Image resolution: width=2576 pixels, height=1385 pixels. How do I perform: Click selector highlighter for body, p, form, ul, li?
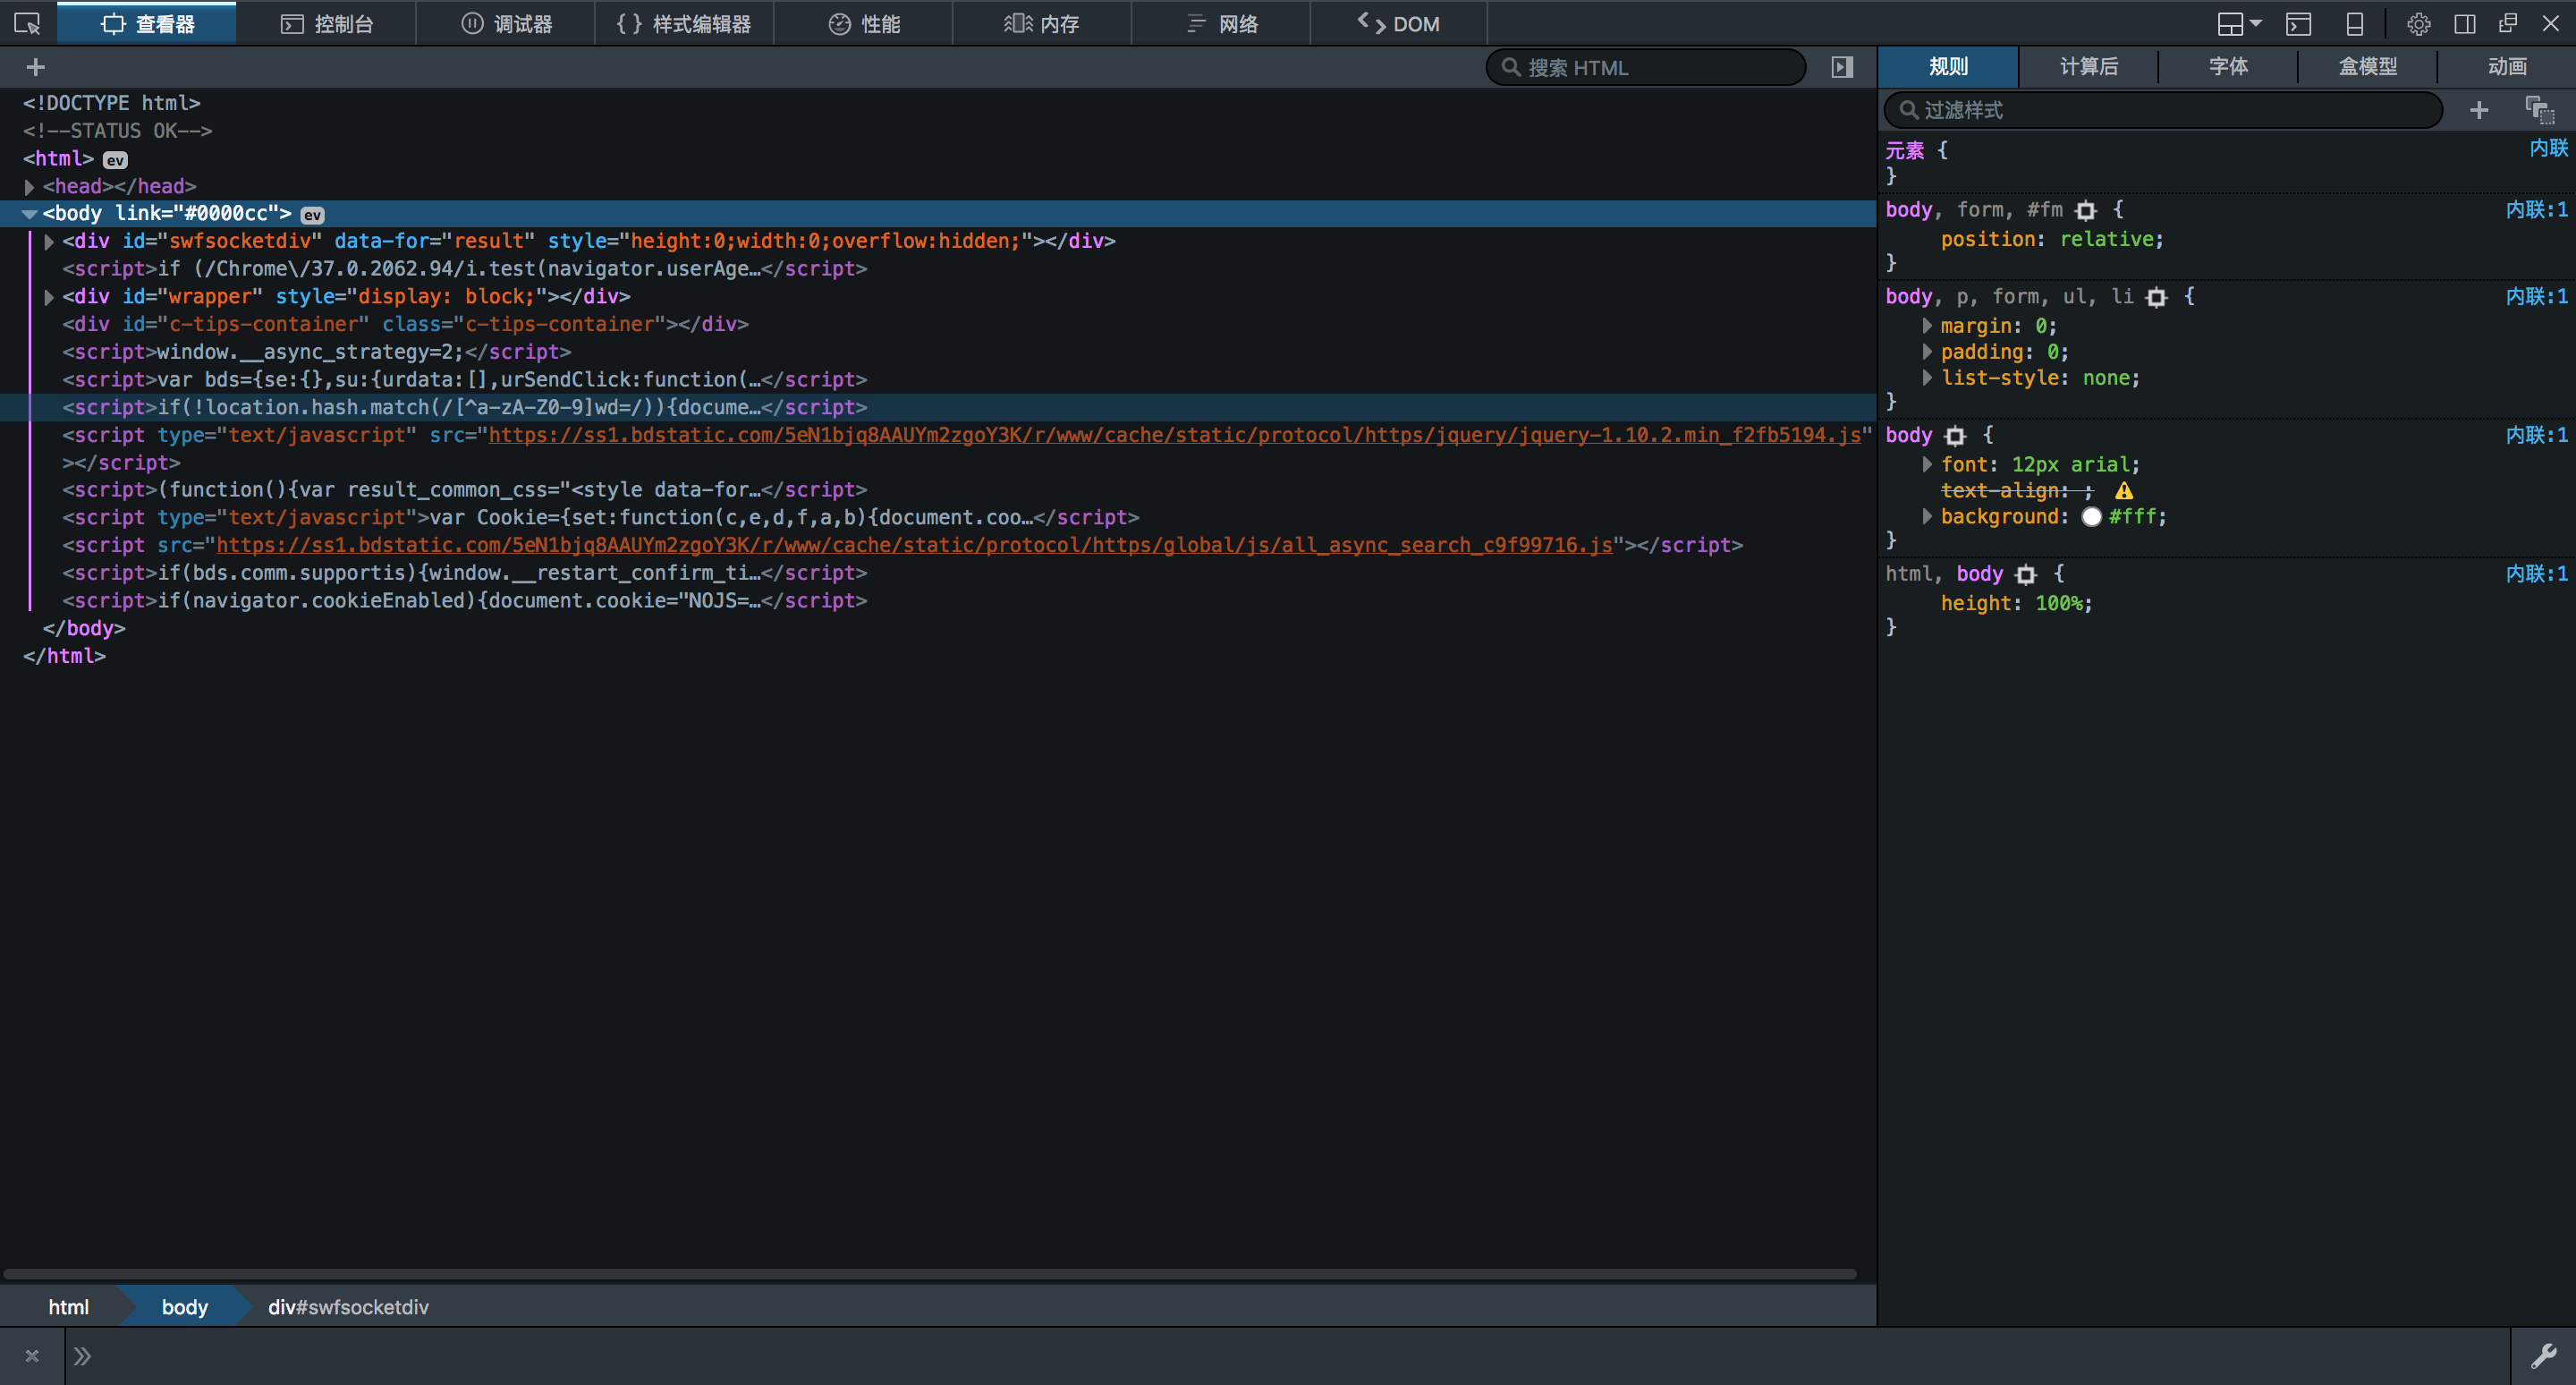click(x=2156, y=297)
